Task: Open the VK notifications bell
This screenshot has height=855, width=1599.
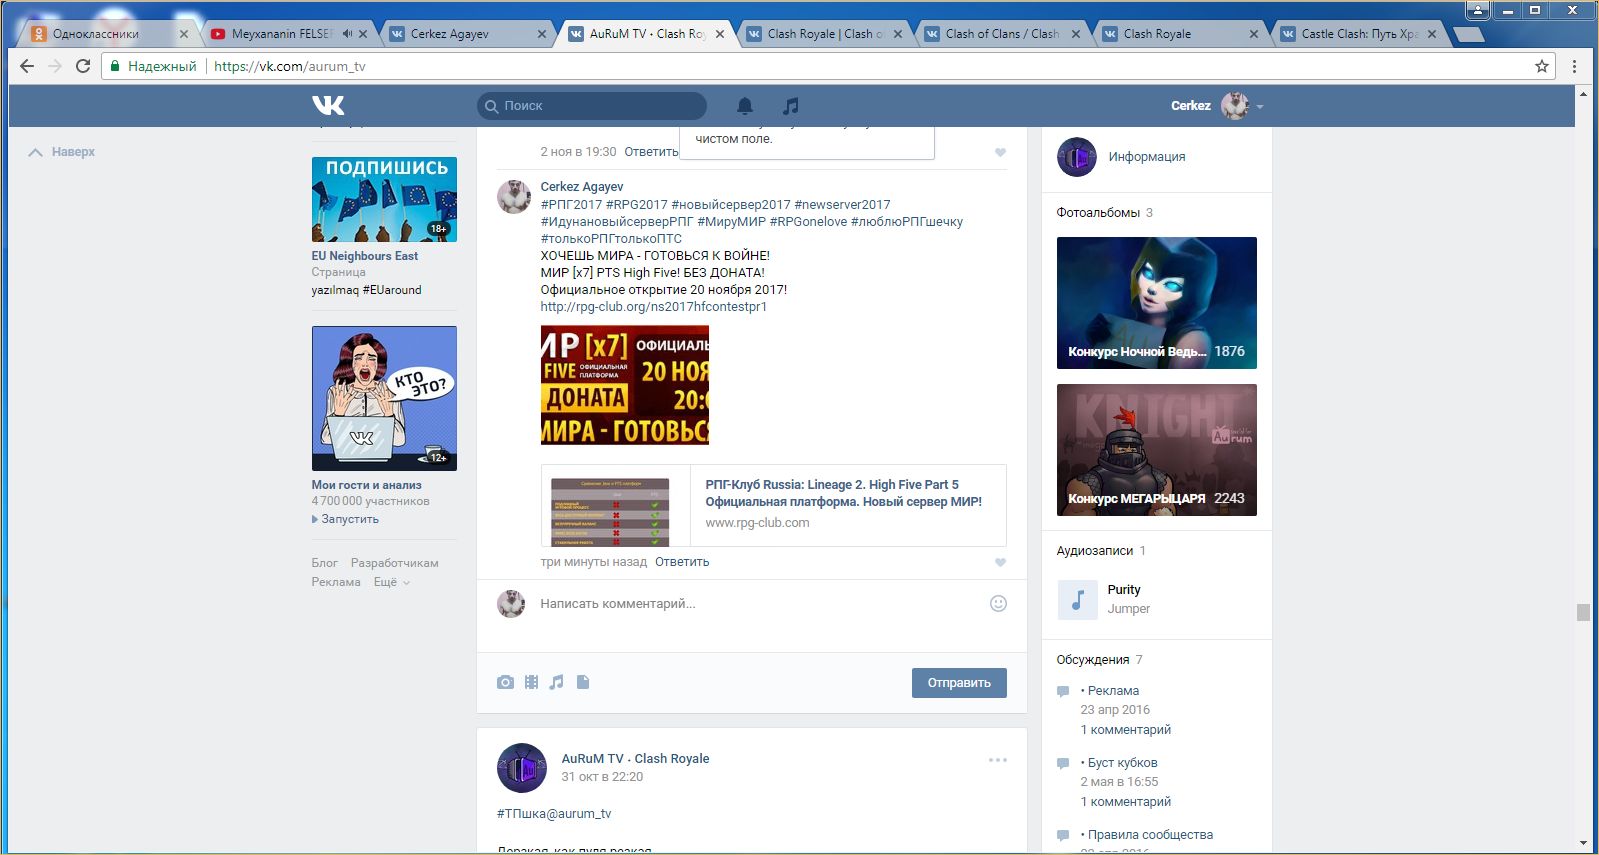Action: pyautogui.click(x=745, y=106)
